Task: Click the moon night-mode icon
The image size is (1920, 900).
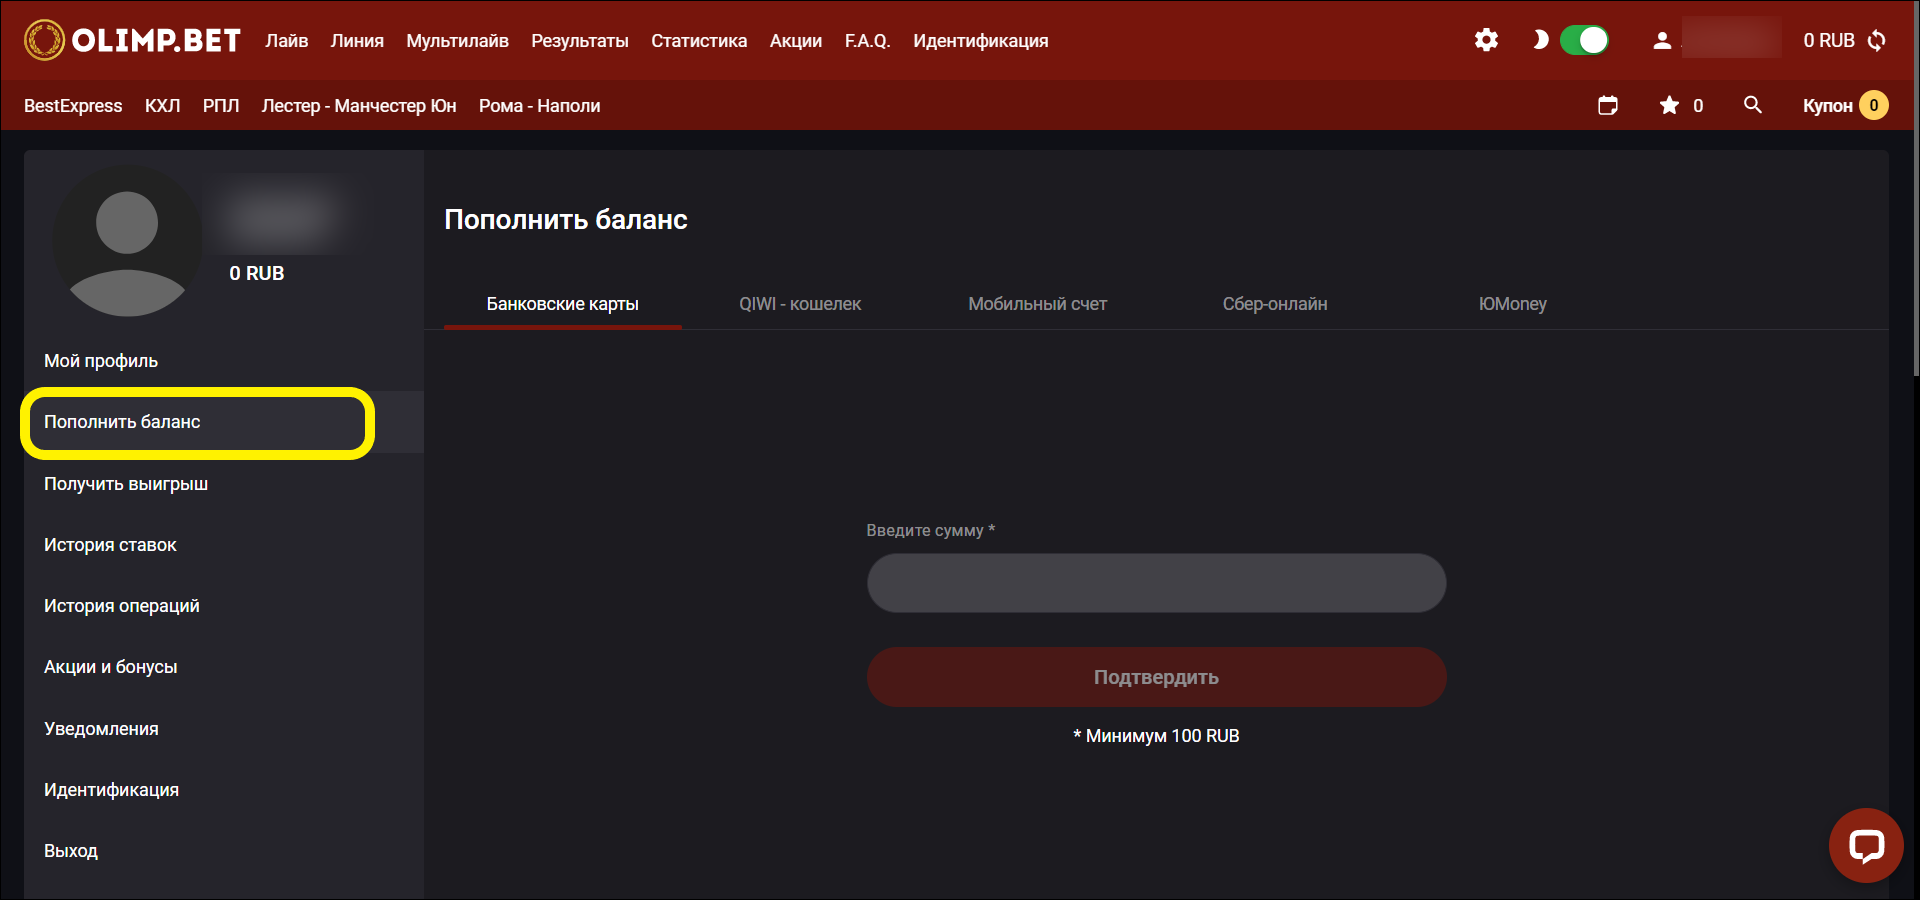Action: (1540, 40)
